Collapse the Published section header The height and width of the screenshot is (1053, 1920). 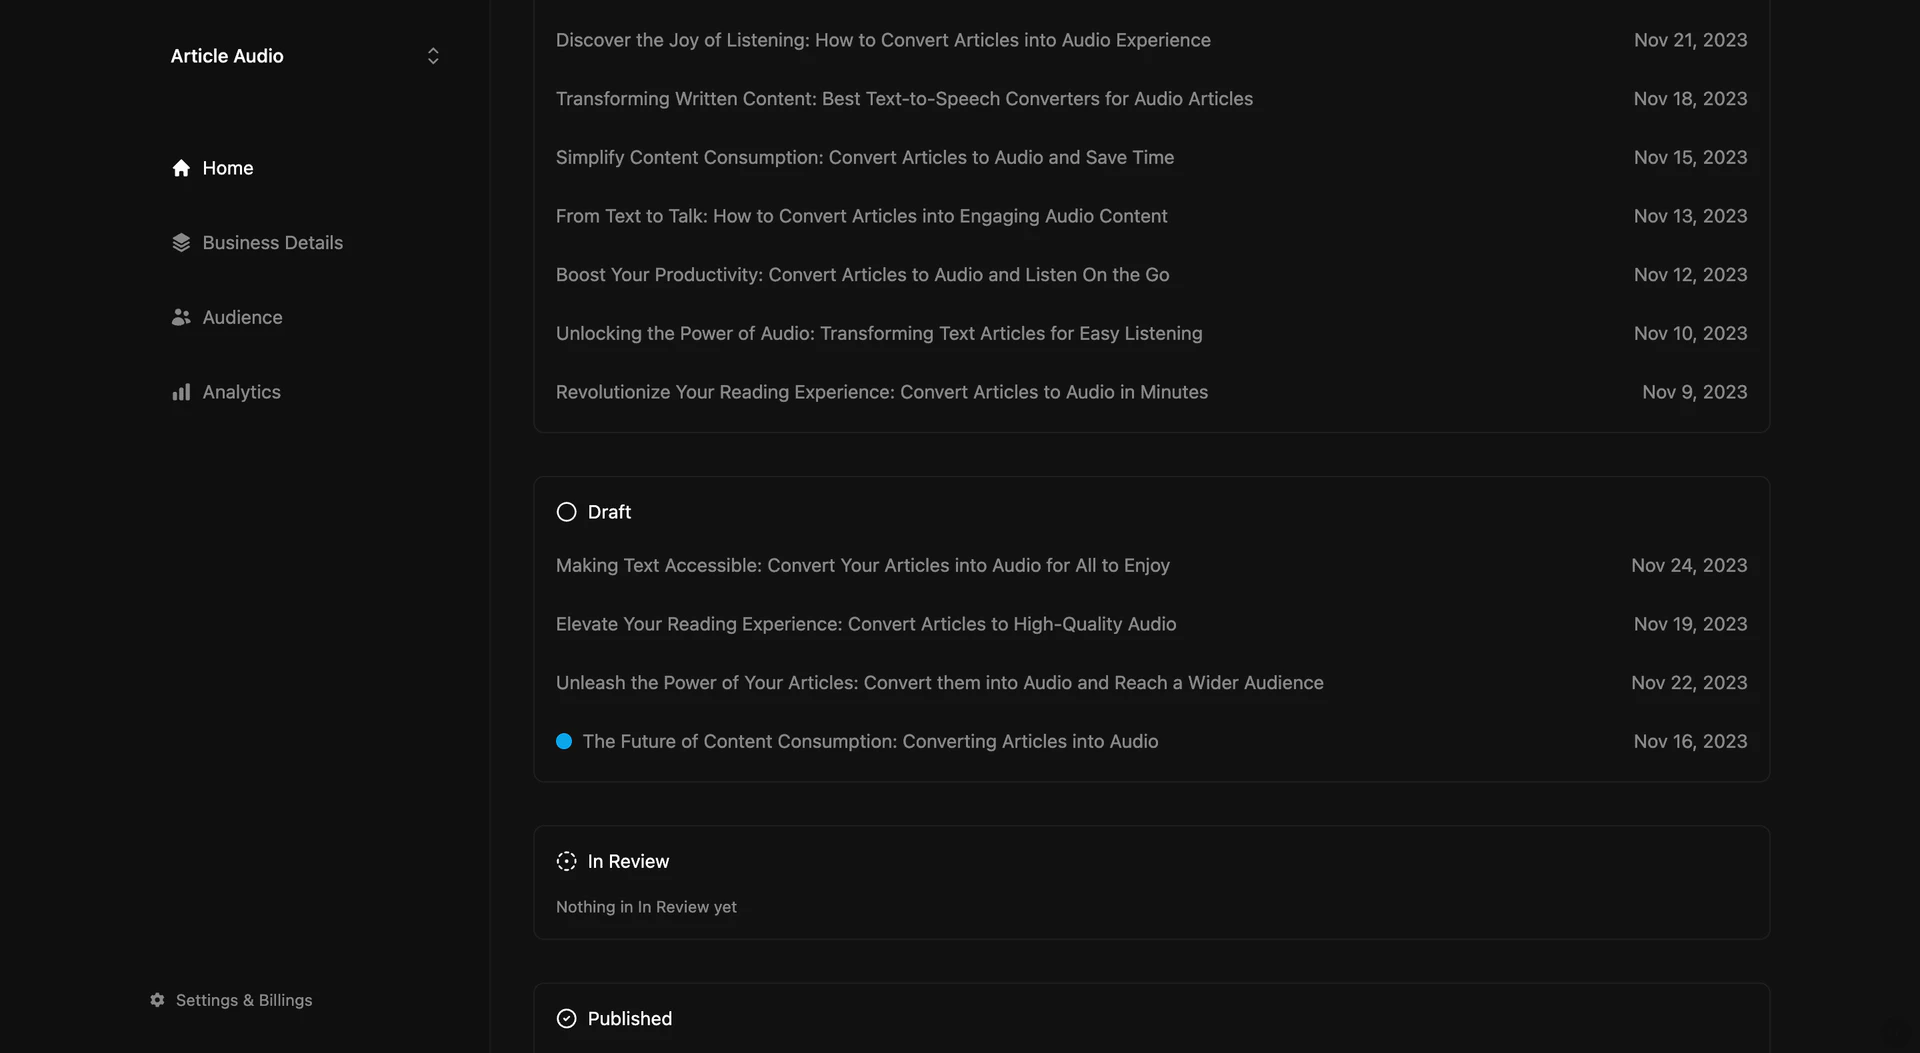[629, 1018]
